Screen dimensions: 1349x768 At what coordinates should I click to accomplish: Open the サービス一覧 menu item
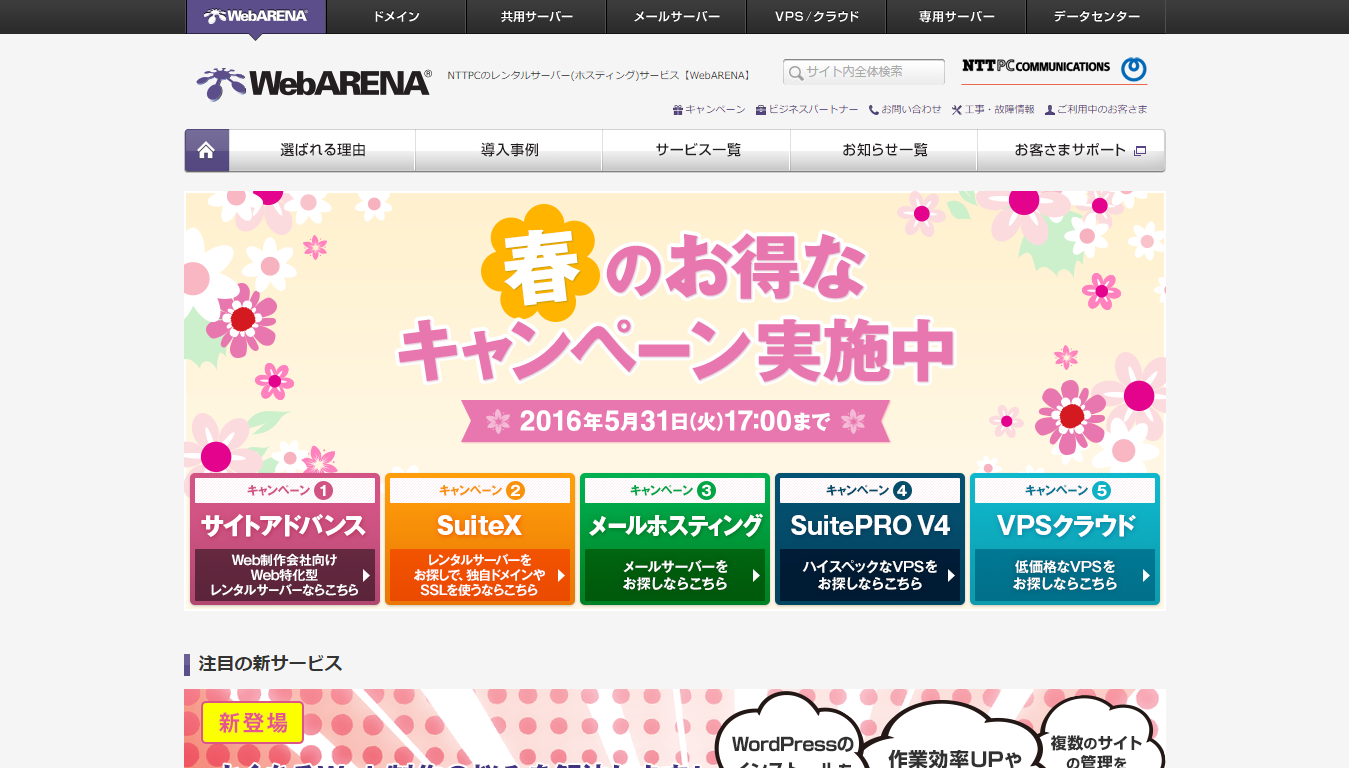pyautogui.click(x=697, y=150)
